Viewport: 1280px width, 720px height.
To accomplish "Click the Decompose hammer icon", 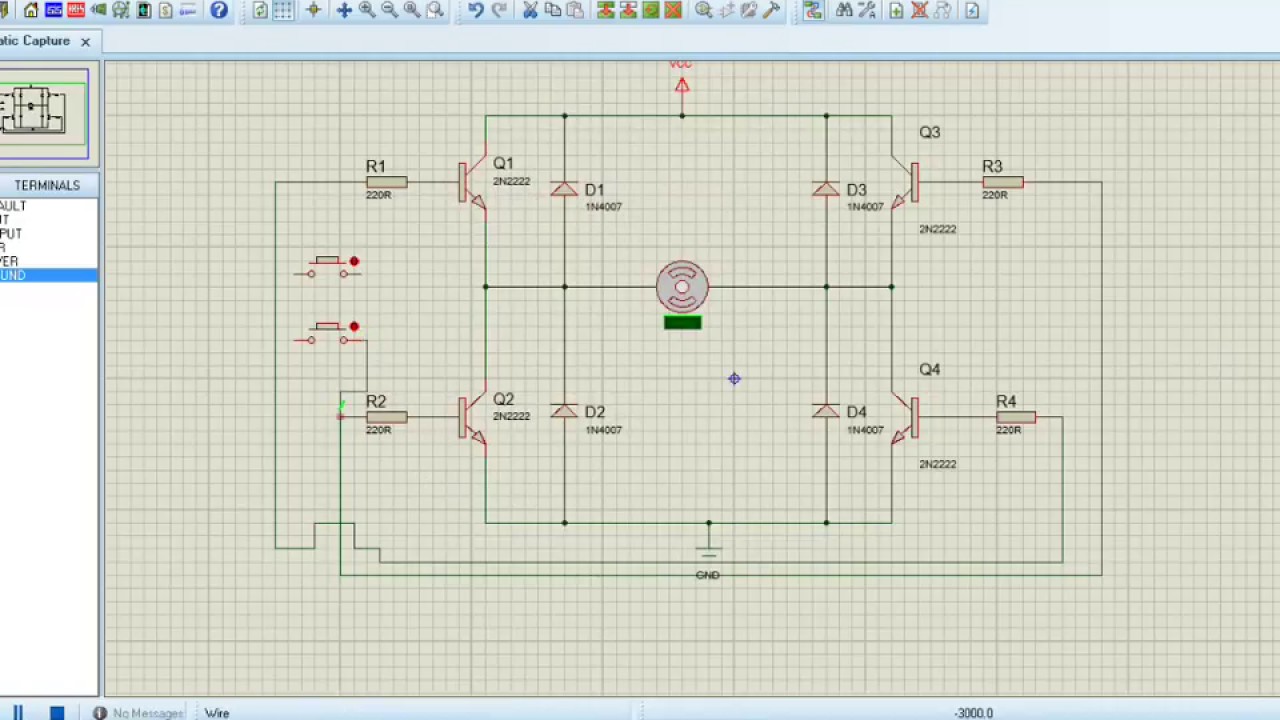I will point(771,10).
